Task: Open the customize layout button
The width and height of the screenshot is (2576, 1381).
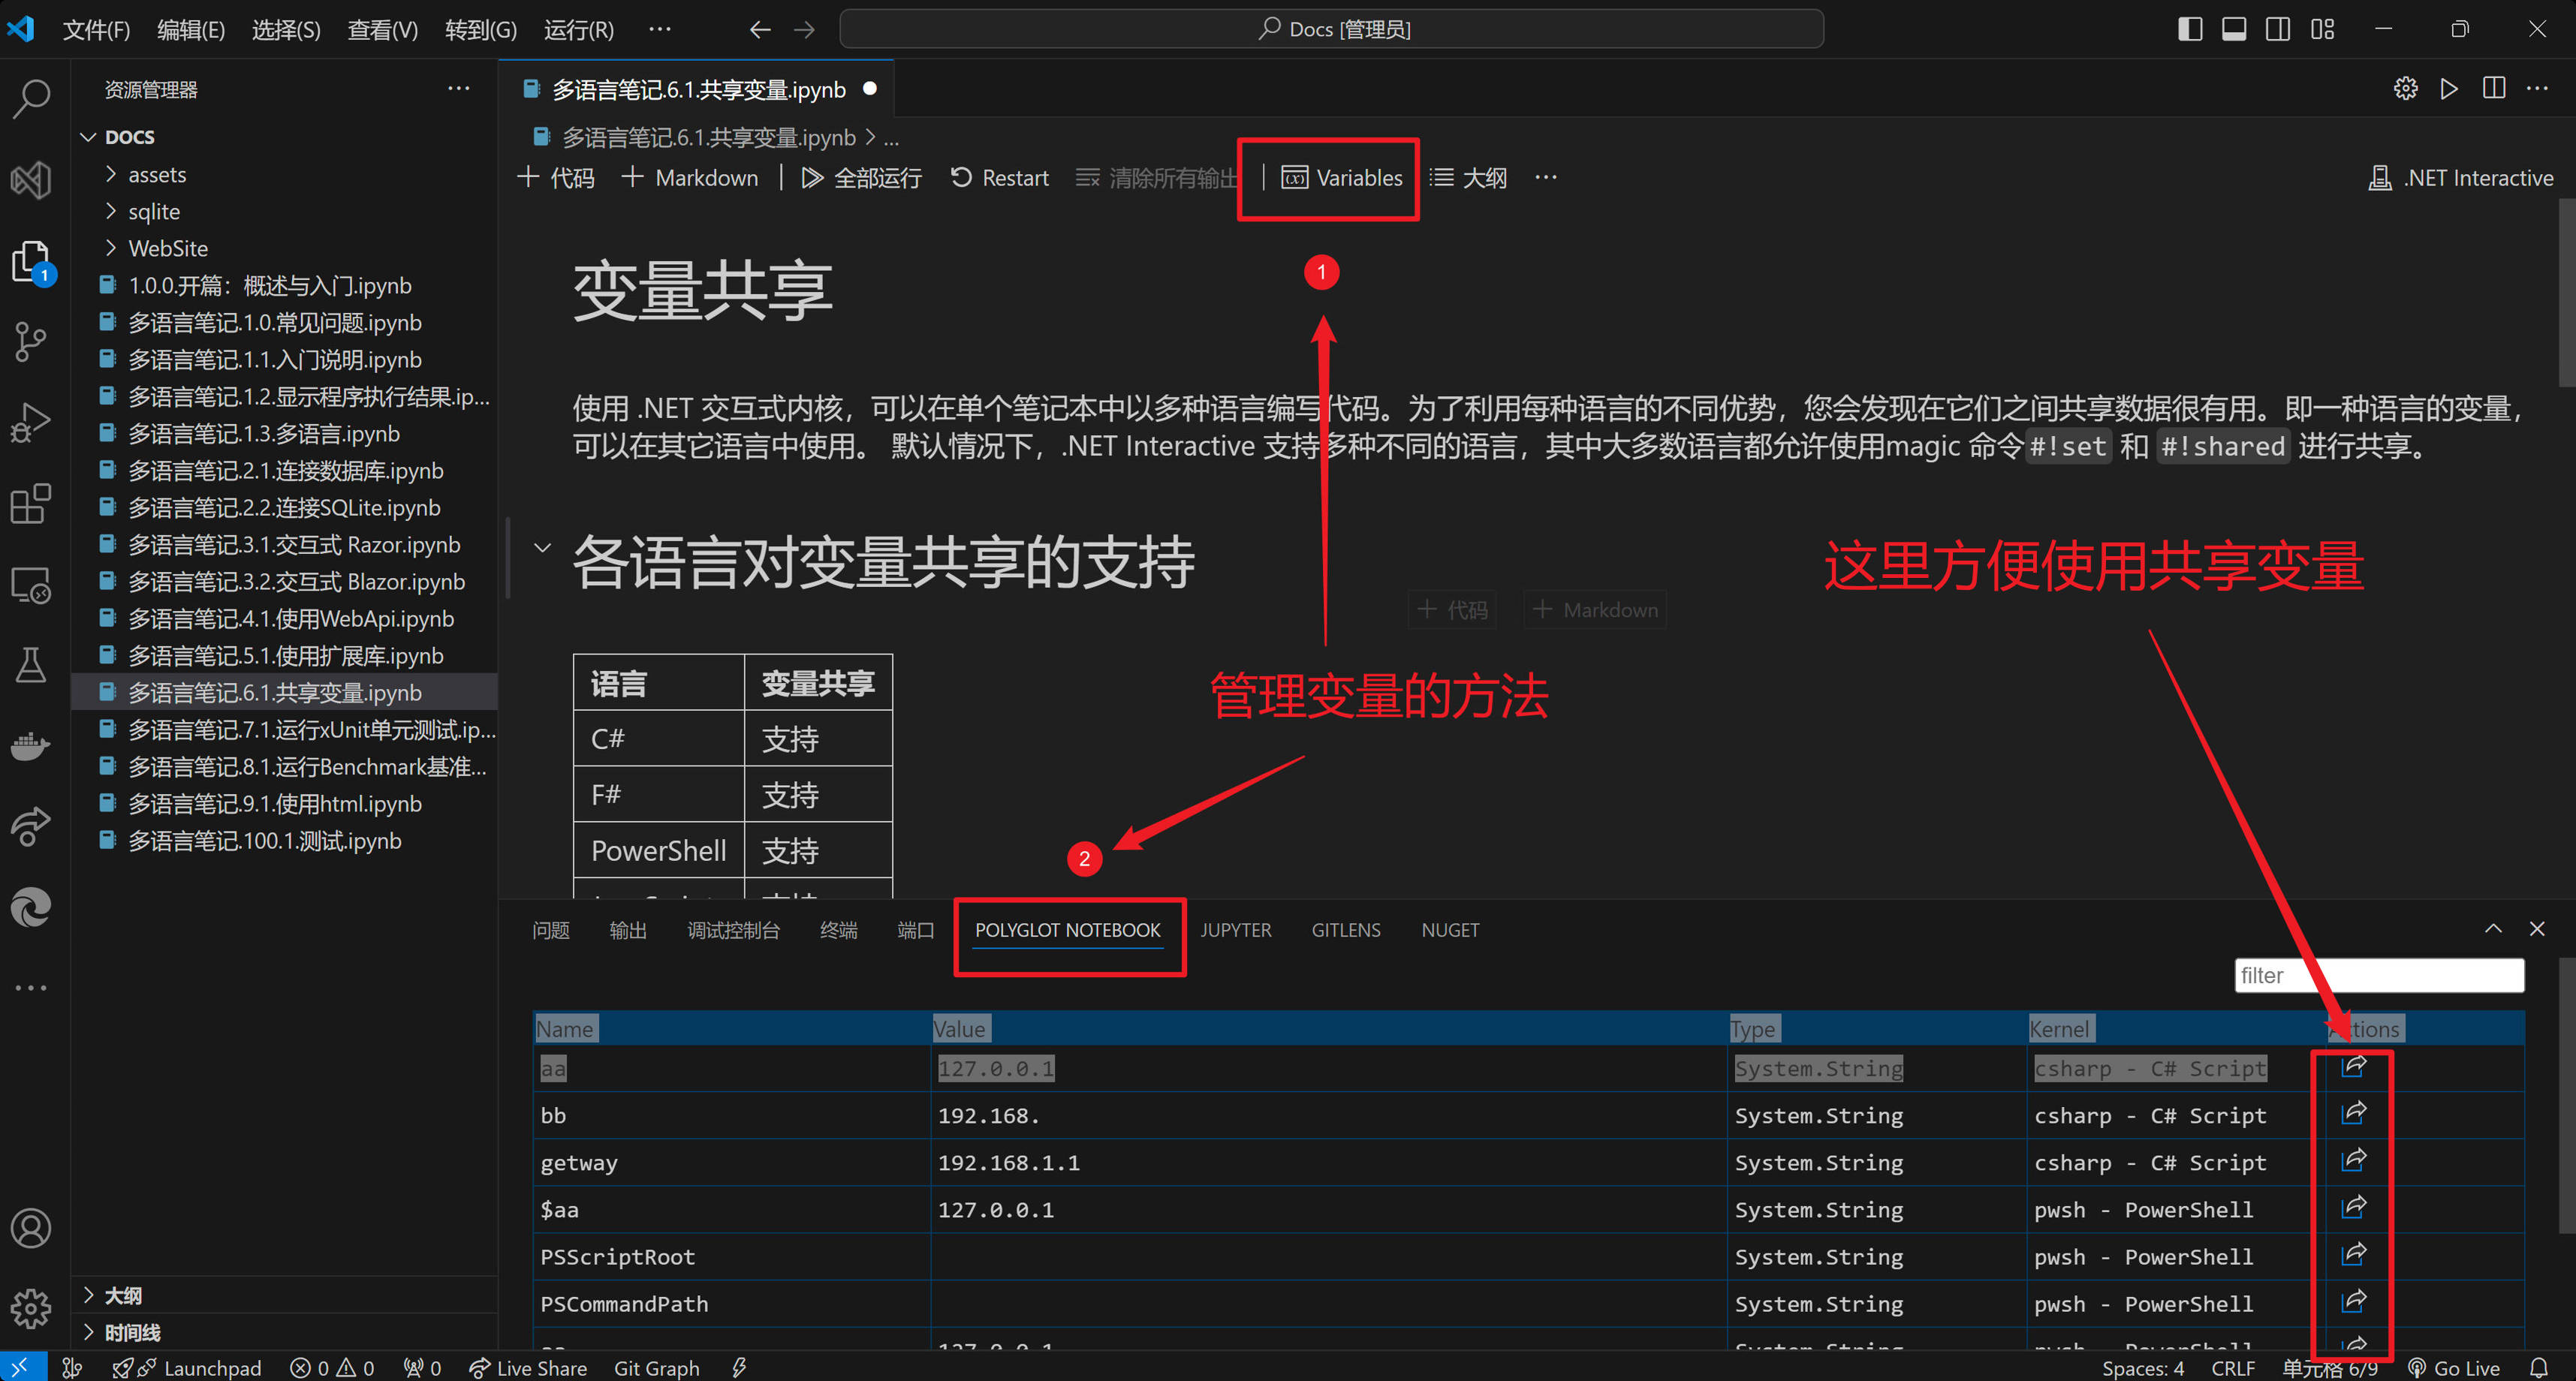Action: click(2322, 29)
